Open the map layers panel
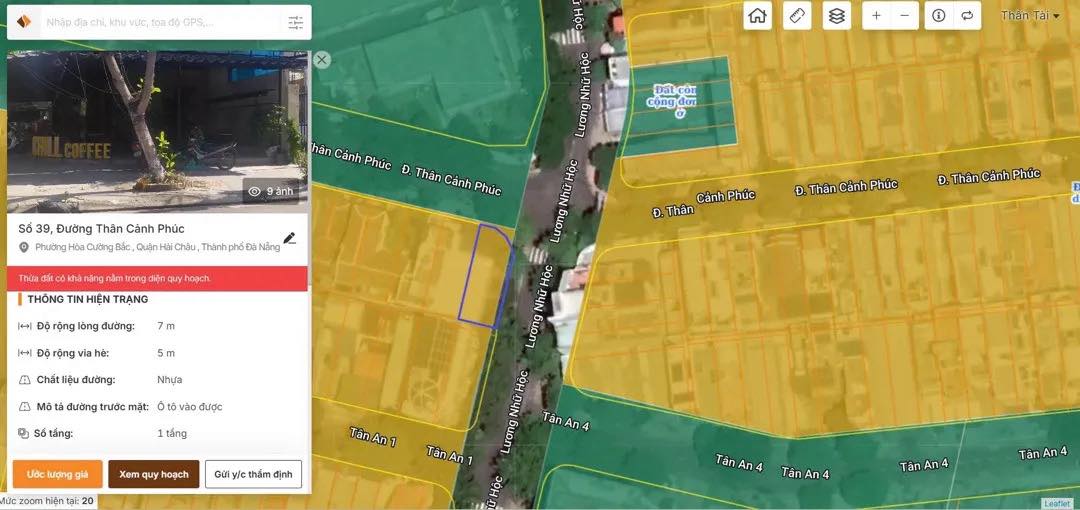 click(x=837, y=15)
